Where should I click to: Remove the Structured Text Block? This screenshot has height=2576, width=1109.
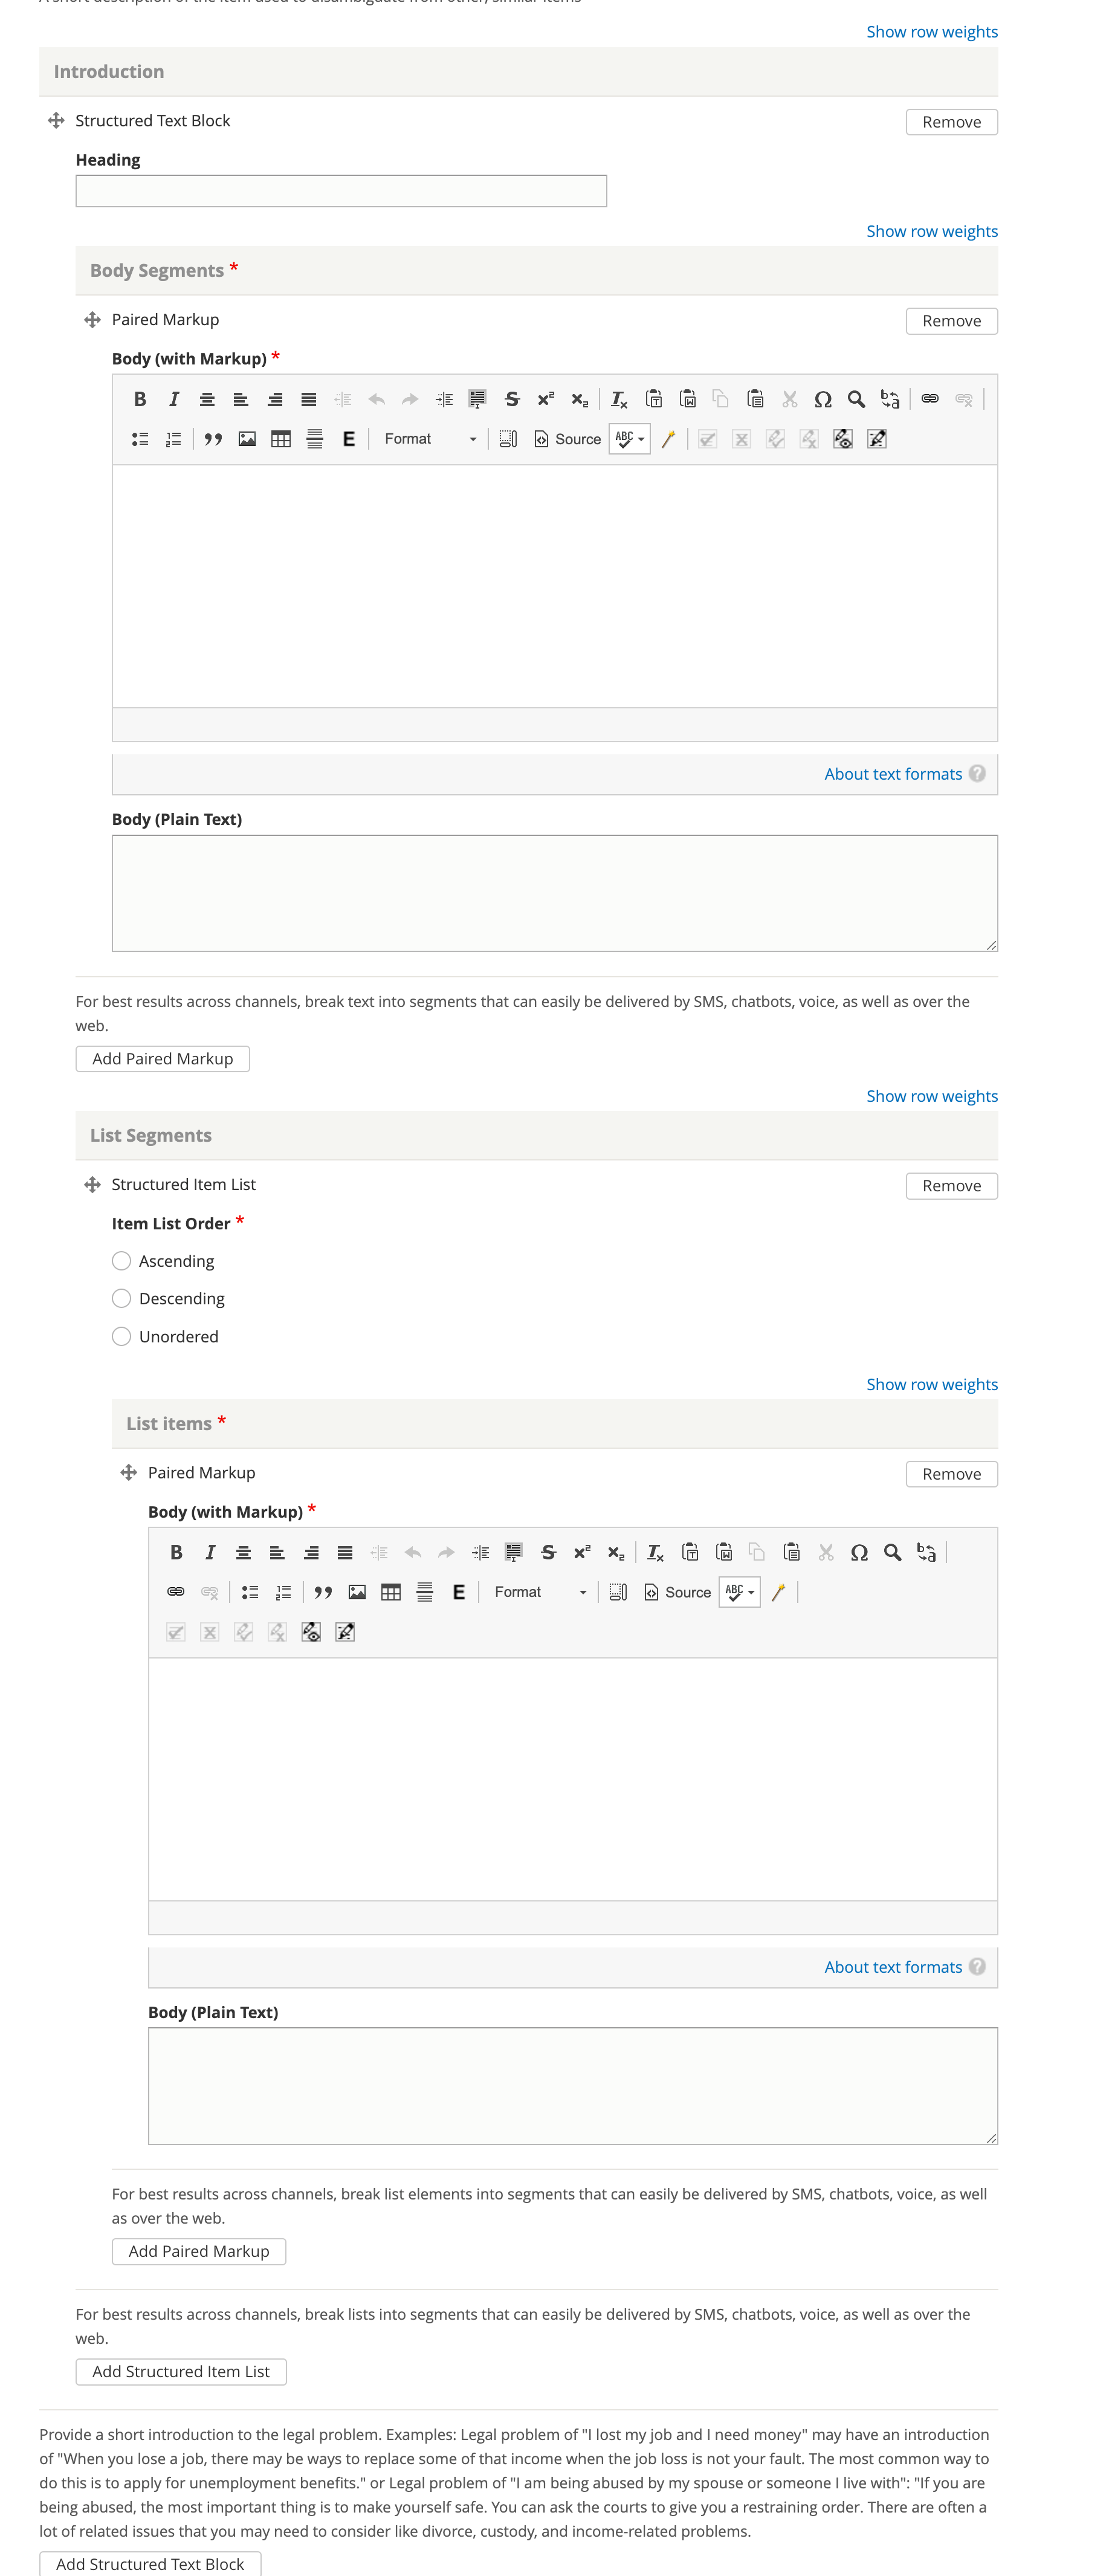point(951,122)
